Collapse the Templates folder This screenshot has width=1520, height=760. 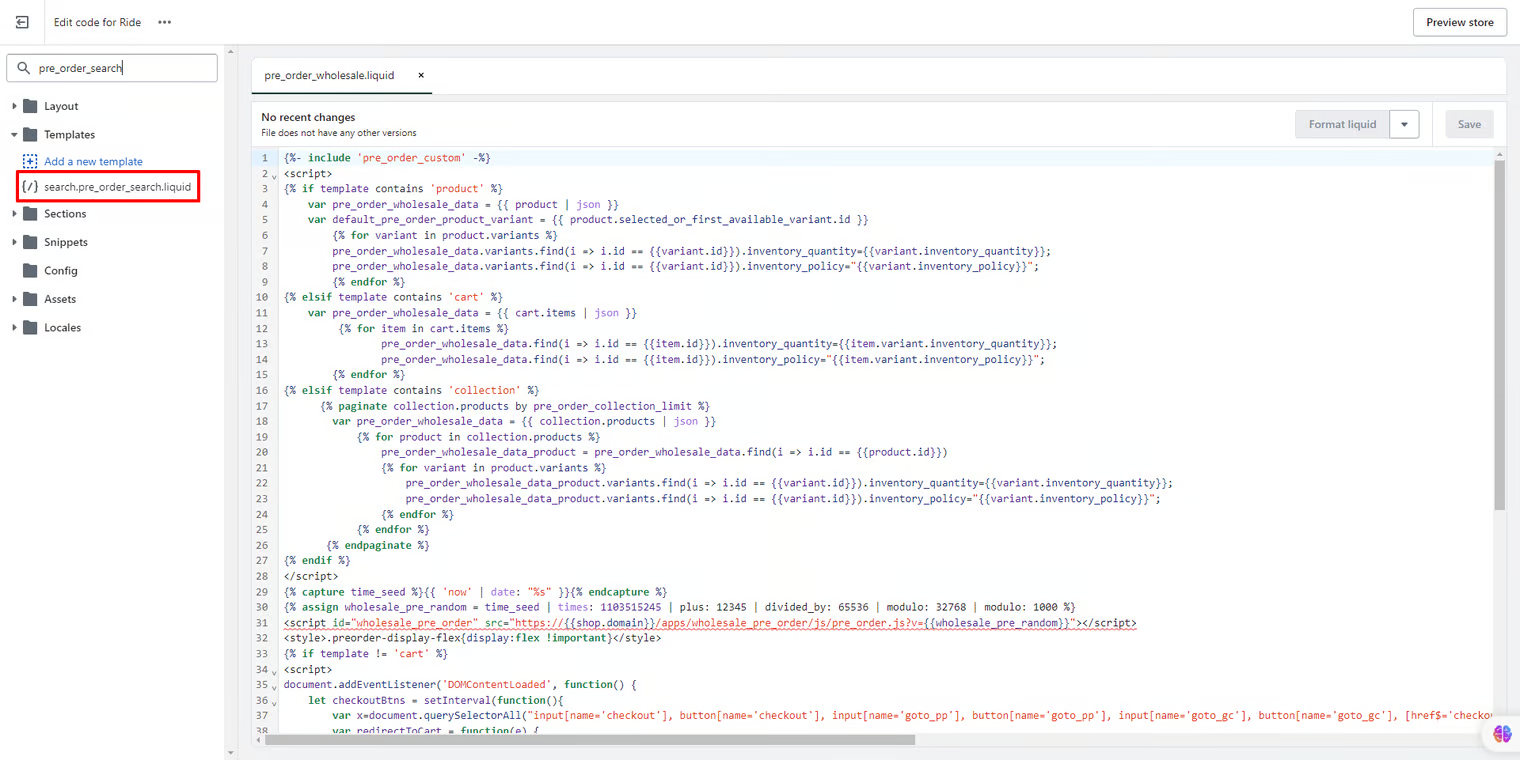point(14,135)
